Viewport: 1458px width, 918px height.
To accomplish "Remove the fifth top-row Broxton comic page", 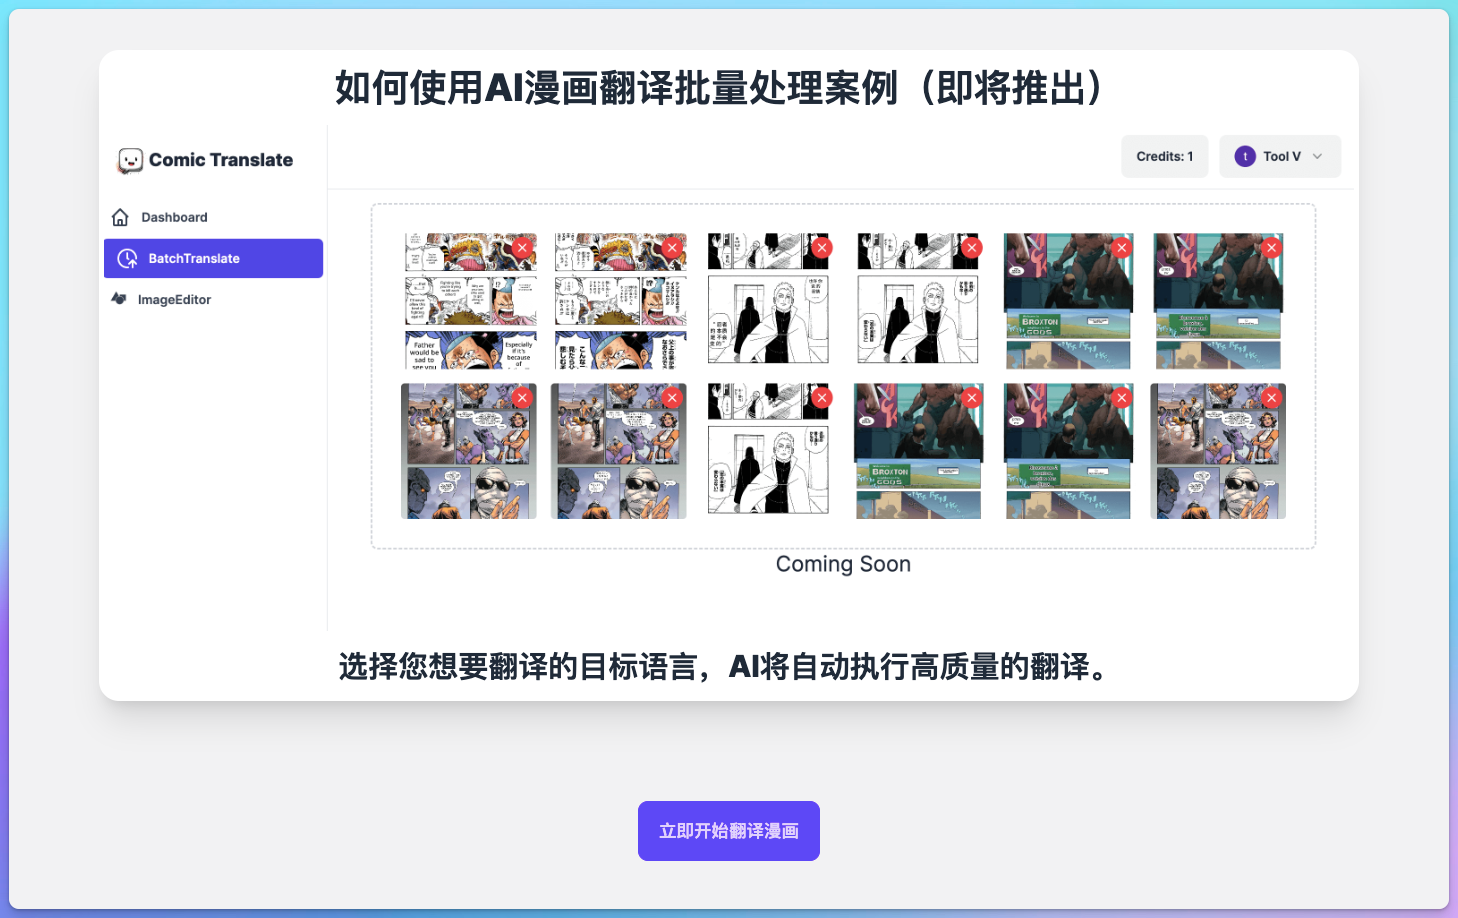I will (x=1122, y=248).
